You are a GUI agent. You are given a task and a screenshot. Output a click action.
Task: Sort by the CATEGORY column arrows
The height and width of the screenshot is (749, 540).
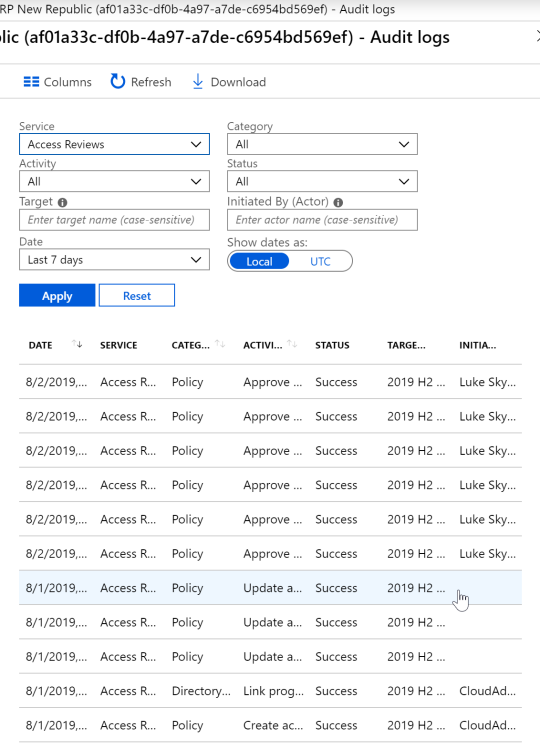[x=220, y=344]
